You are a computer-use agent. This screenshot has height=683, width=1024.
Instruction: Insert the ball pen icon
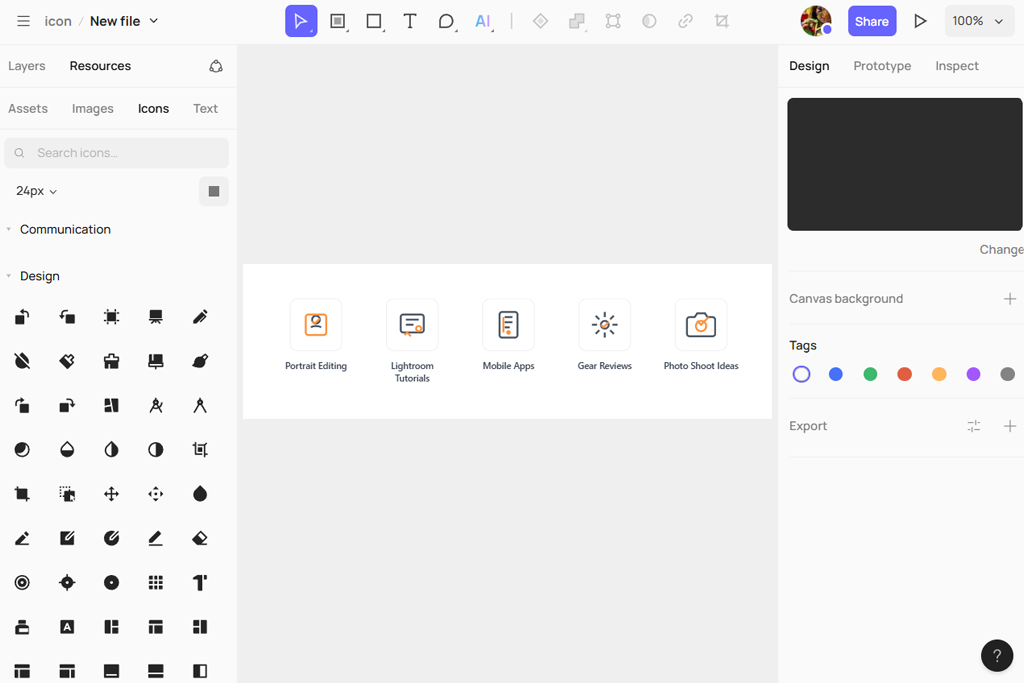[200, 317]
